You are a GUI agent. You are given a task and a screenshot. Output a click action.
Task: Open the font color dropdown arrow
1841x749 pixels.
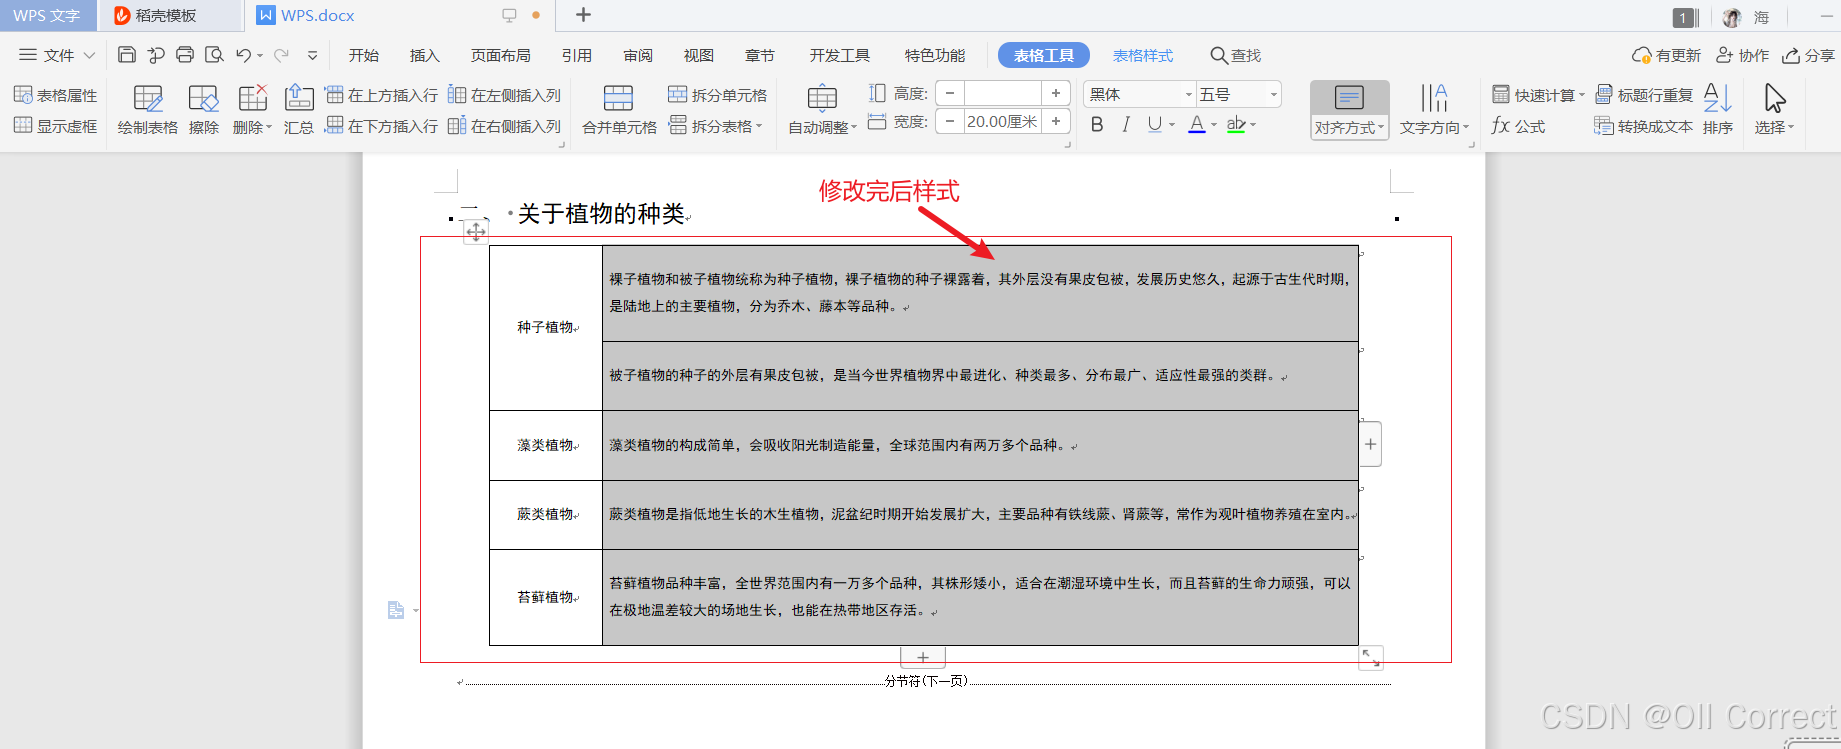click(1214, 125)
